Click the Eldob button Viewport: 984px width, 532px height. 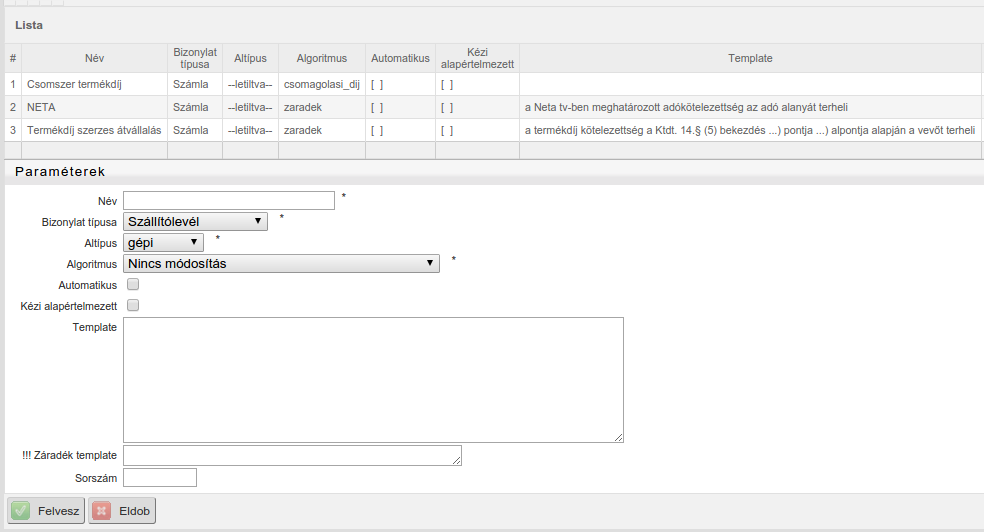point(122,511)
